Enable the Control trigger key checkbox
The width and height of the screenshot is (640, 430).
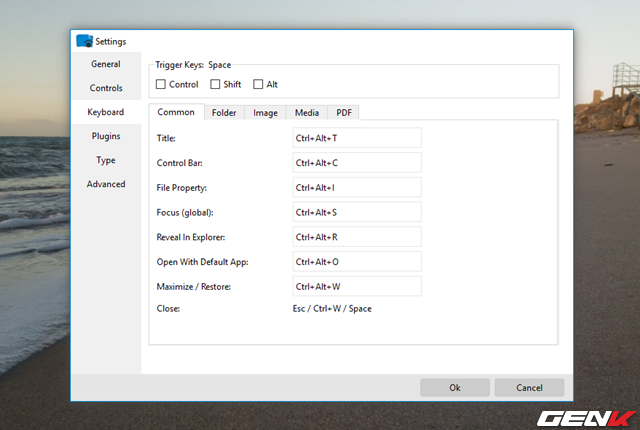tap(162, 84)
